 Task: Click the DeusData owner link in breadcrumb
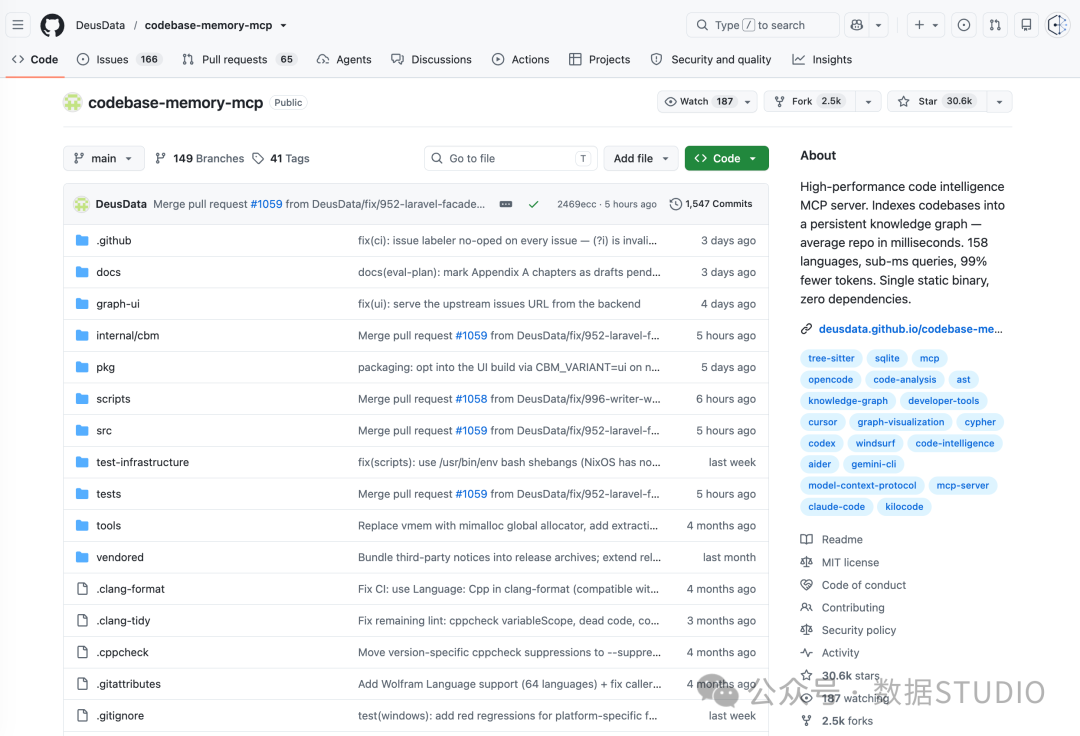(101, 25)
